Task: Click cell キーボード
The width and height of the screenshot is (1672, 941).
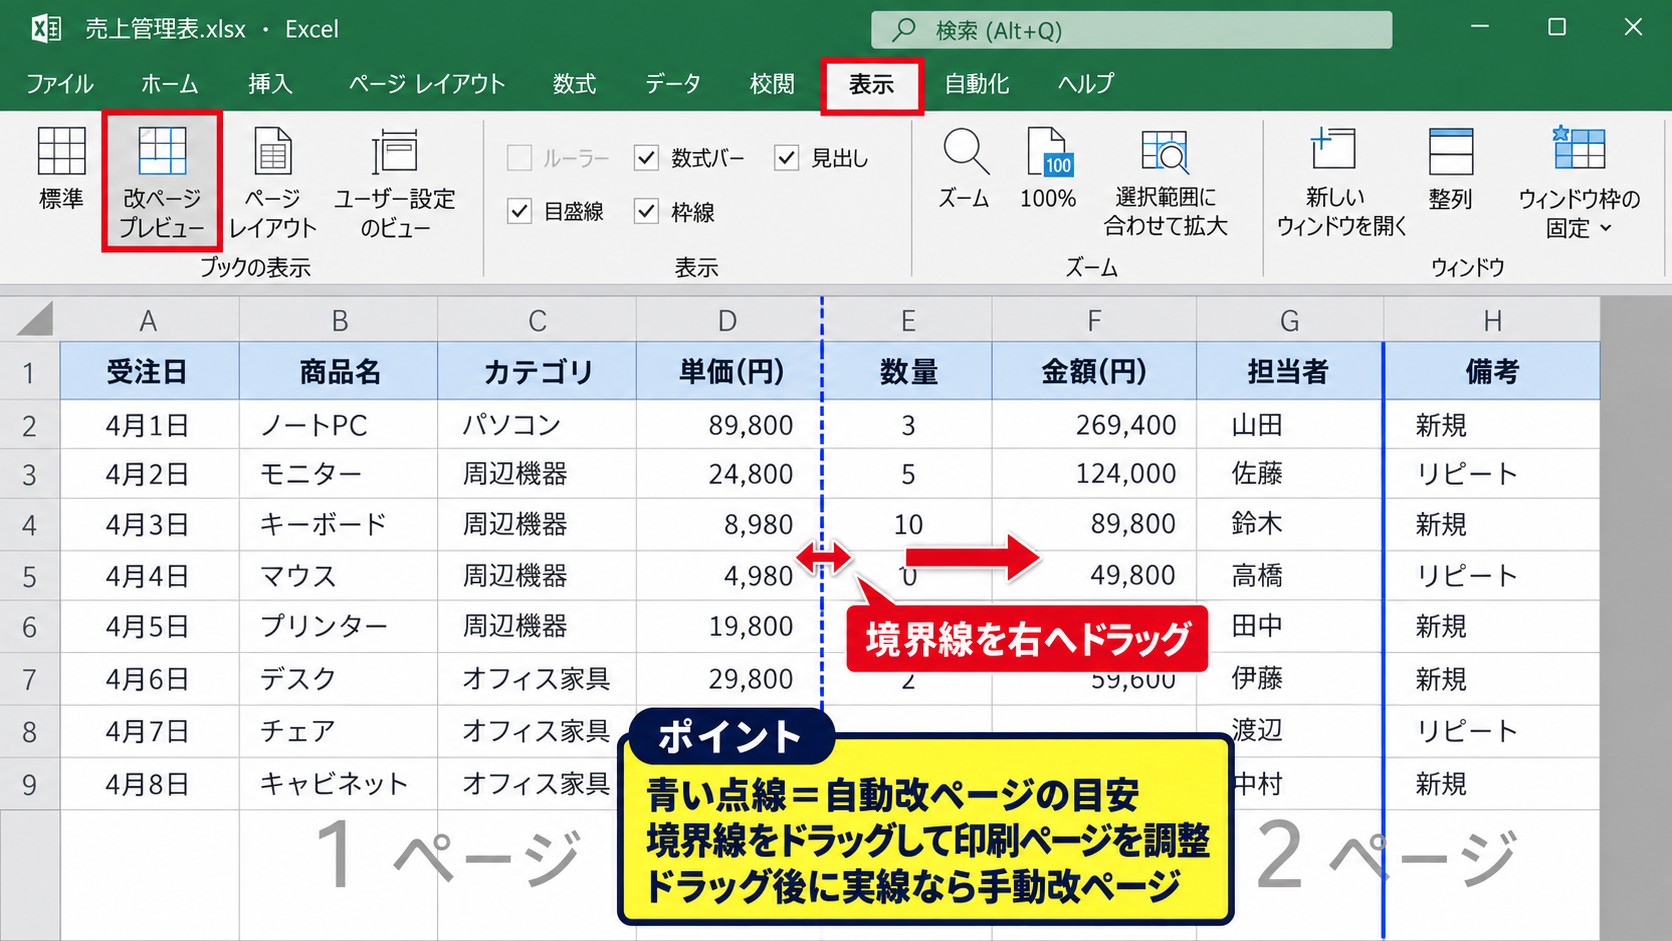Action: (x=339, y=524)
